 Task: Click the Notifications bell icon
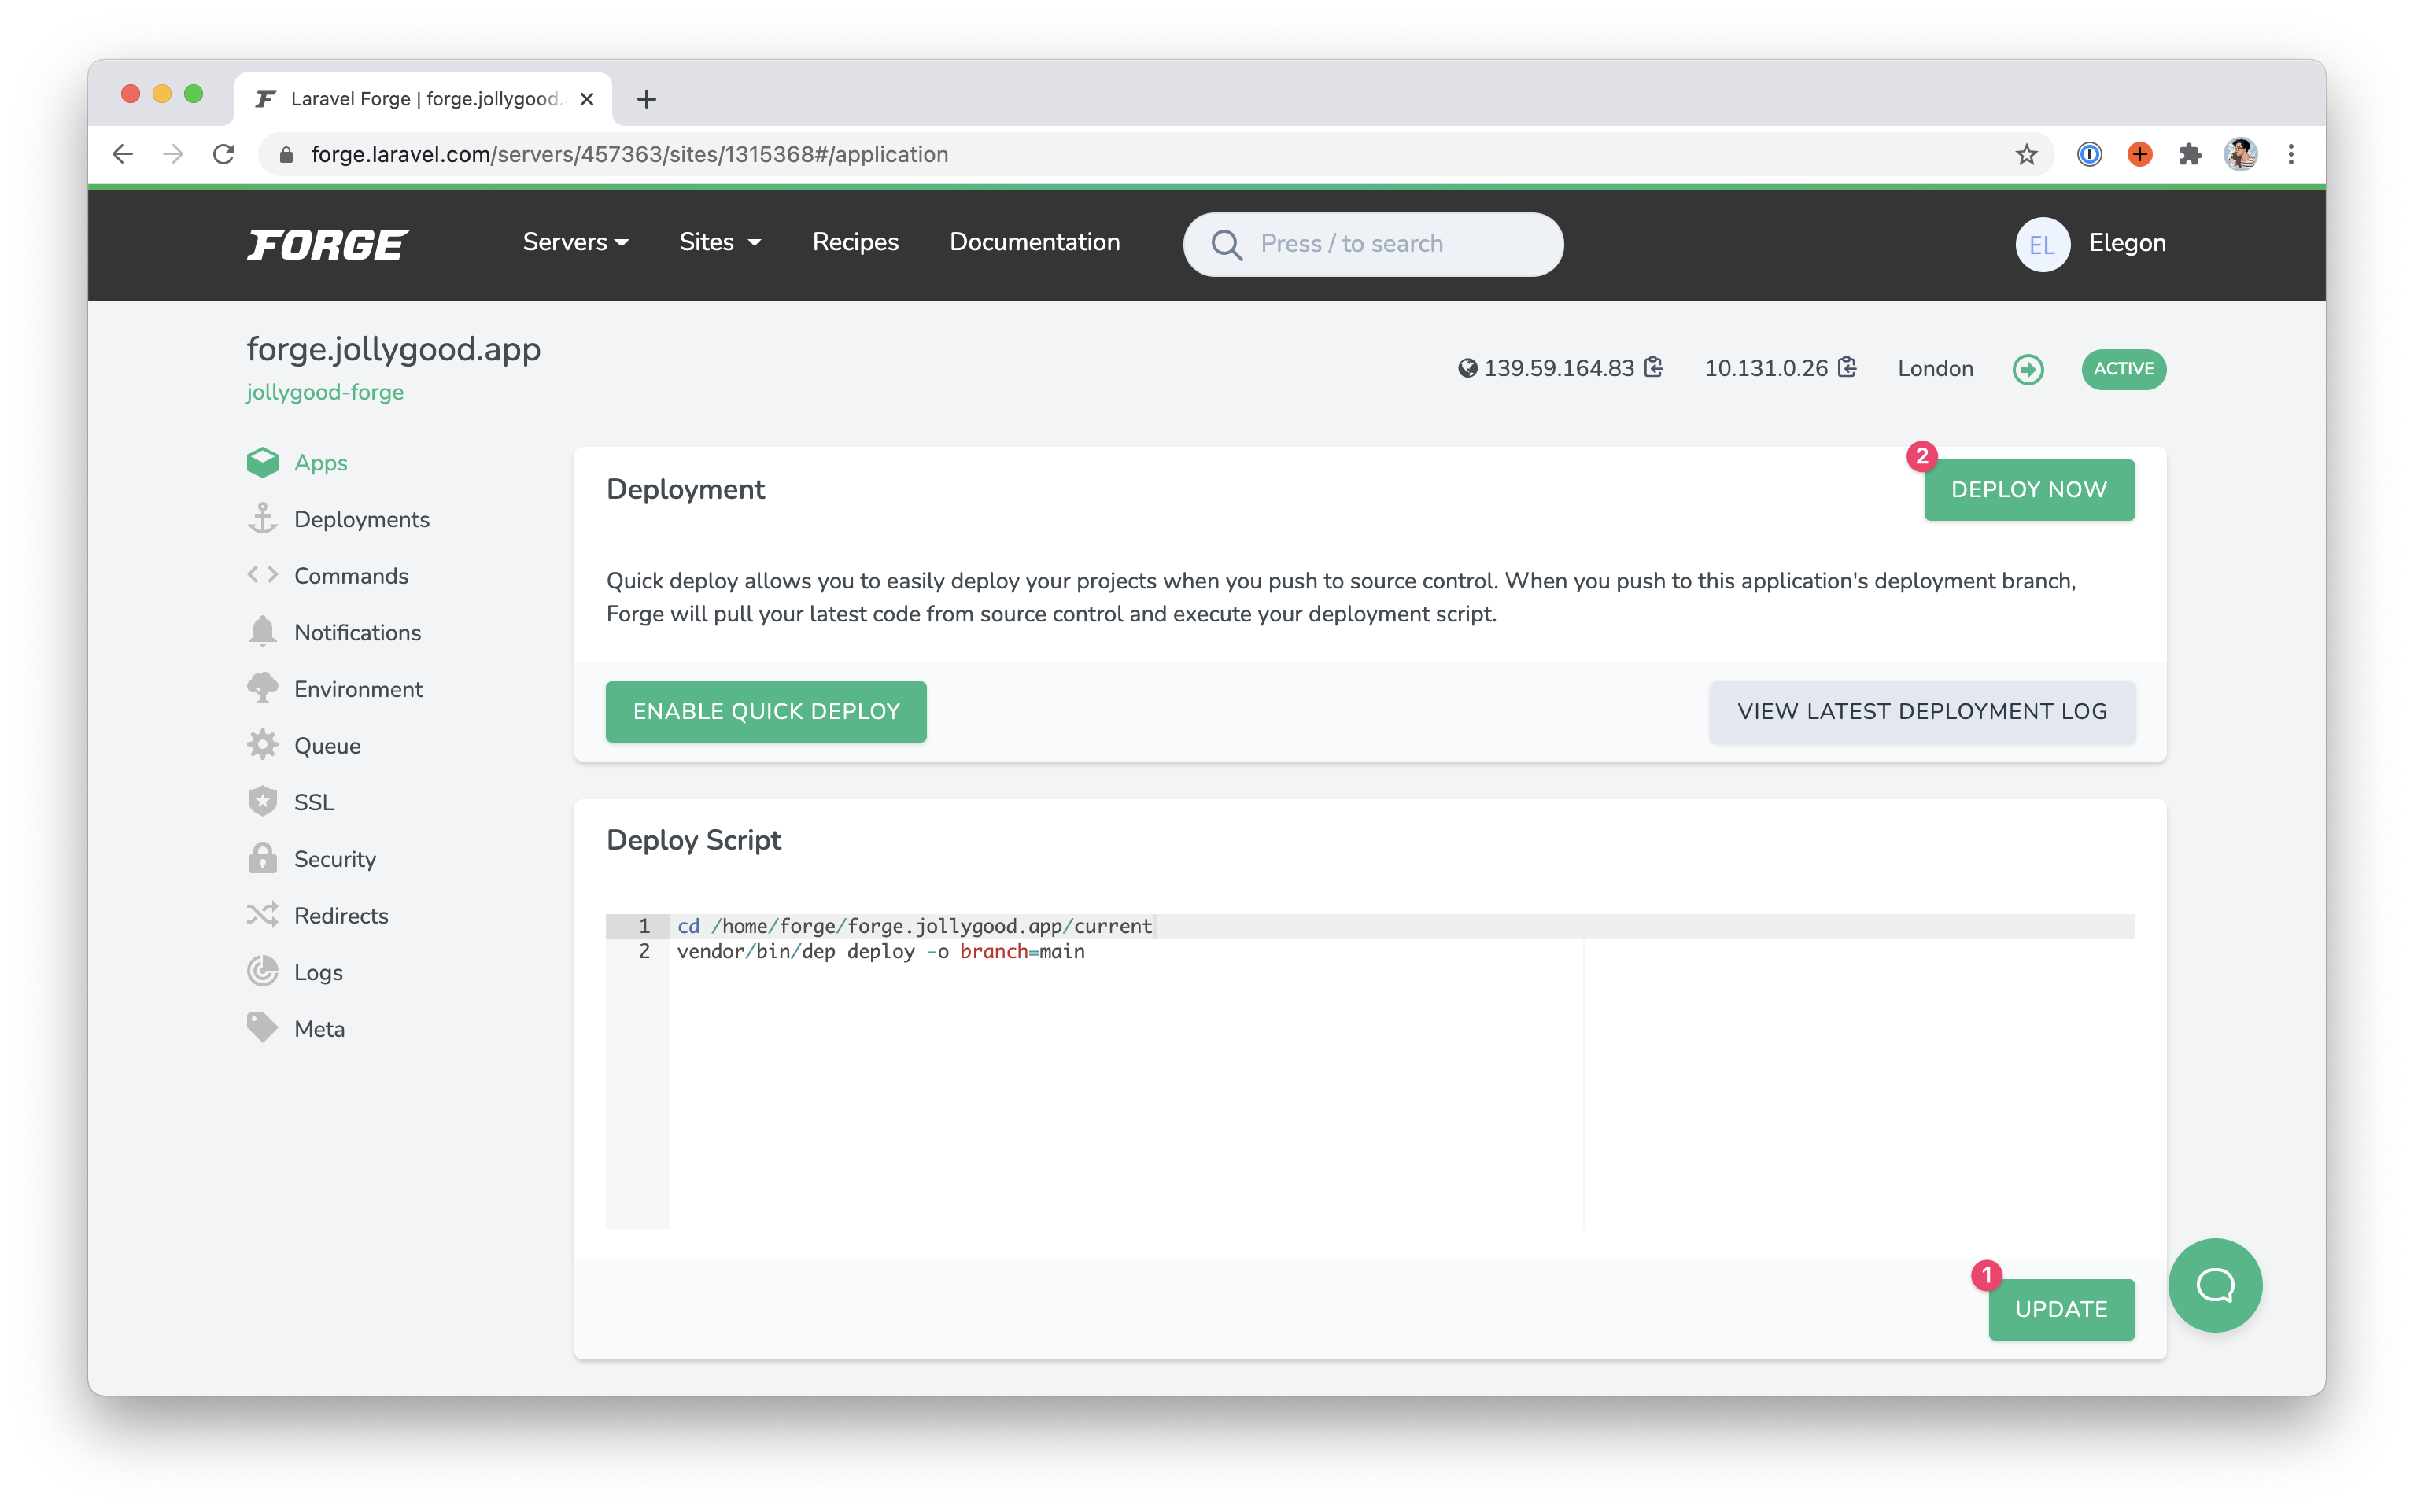[262, 632]
